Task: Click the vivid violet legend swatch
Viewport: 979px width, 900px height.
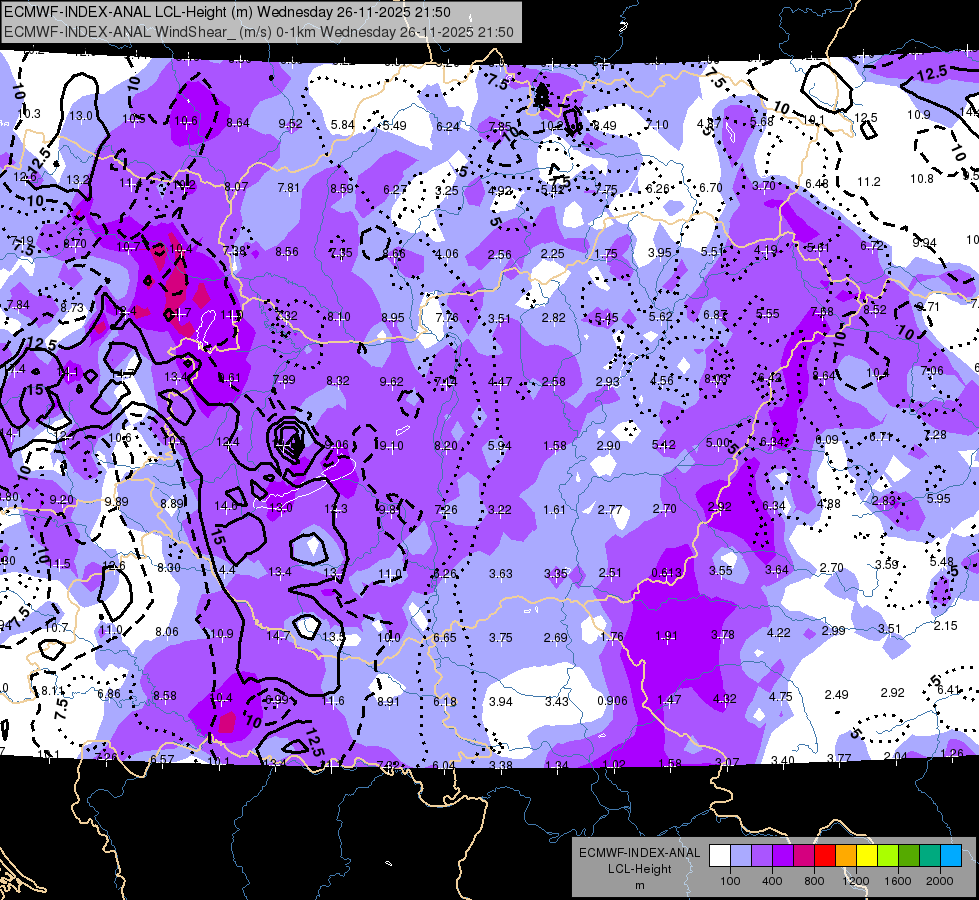Action: point(783,856)
